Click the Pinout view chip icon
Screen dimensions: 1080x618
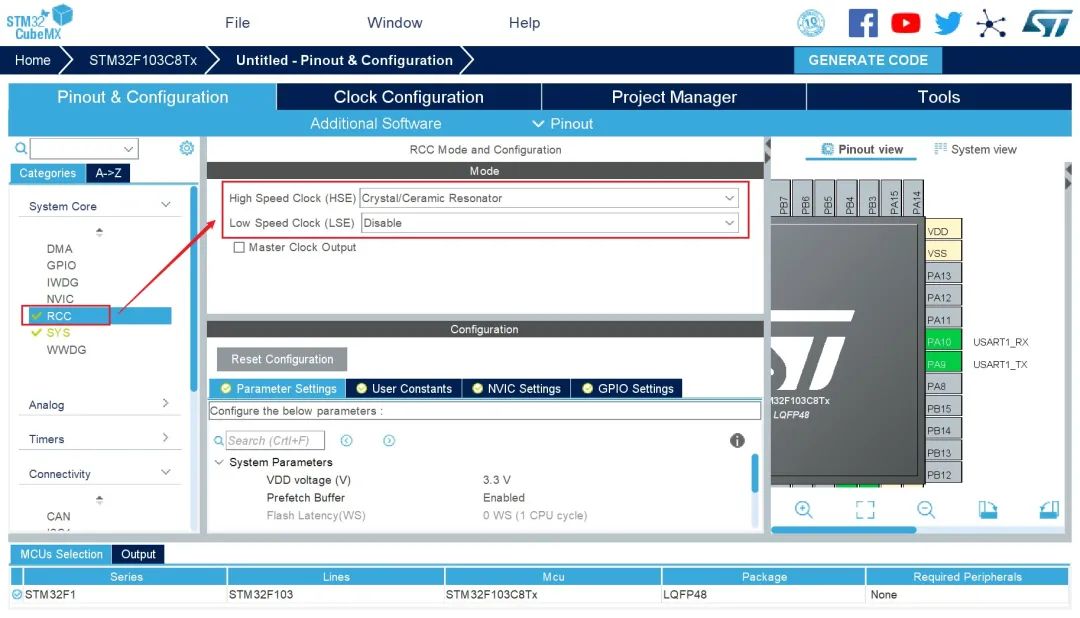[x=827, y=149]
